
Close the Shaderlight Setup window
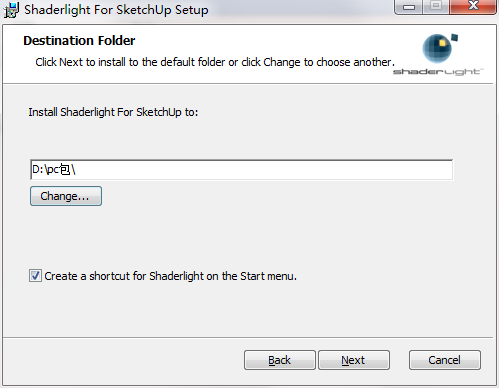(x=473, y=6)
